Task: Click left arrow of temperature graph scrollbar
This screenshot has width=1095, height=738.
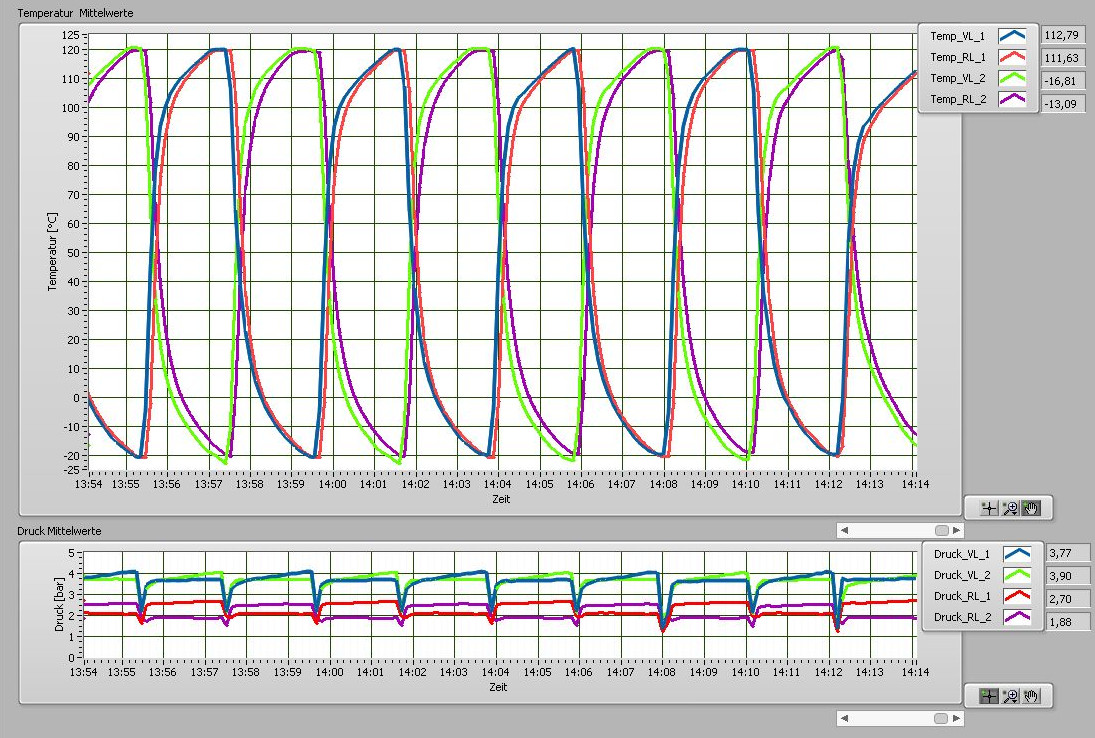Action: point(844,531)
